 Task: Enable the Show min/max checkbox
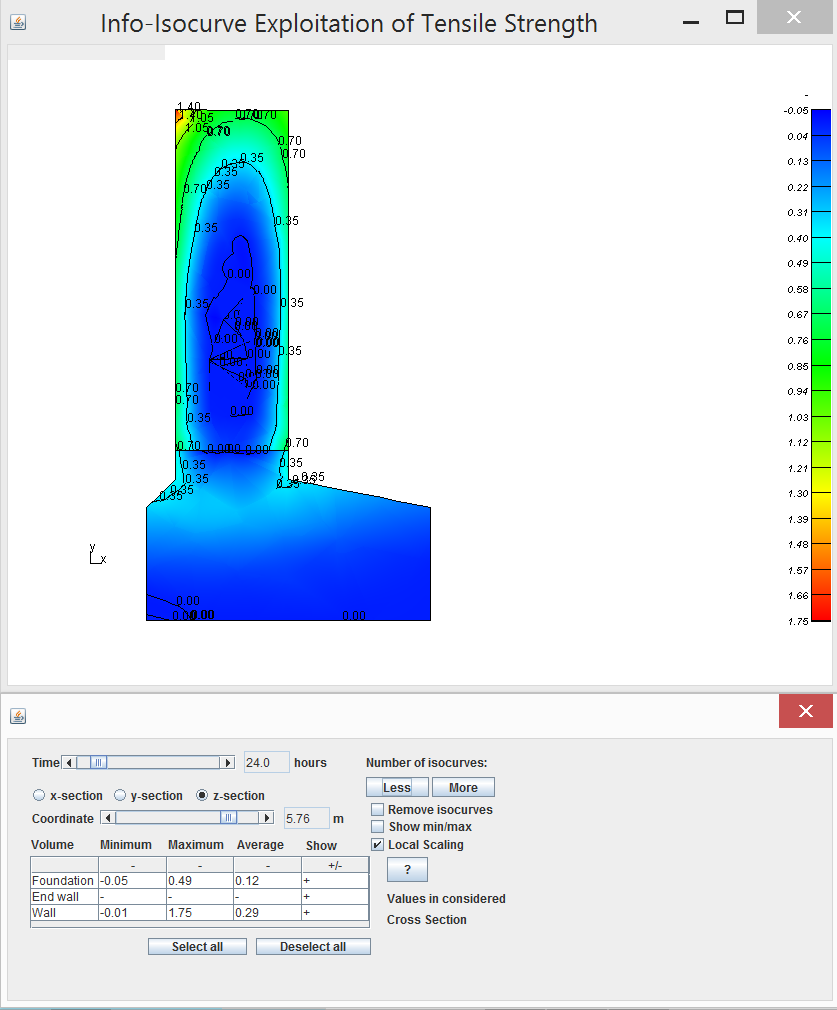click(378, 826)
